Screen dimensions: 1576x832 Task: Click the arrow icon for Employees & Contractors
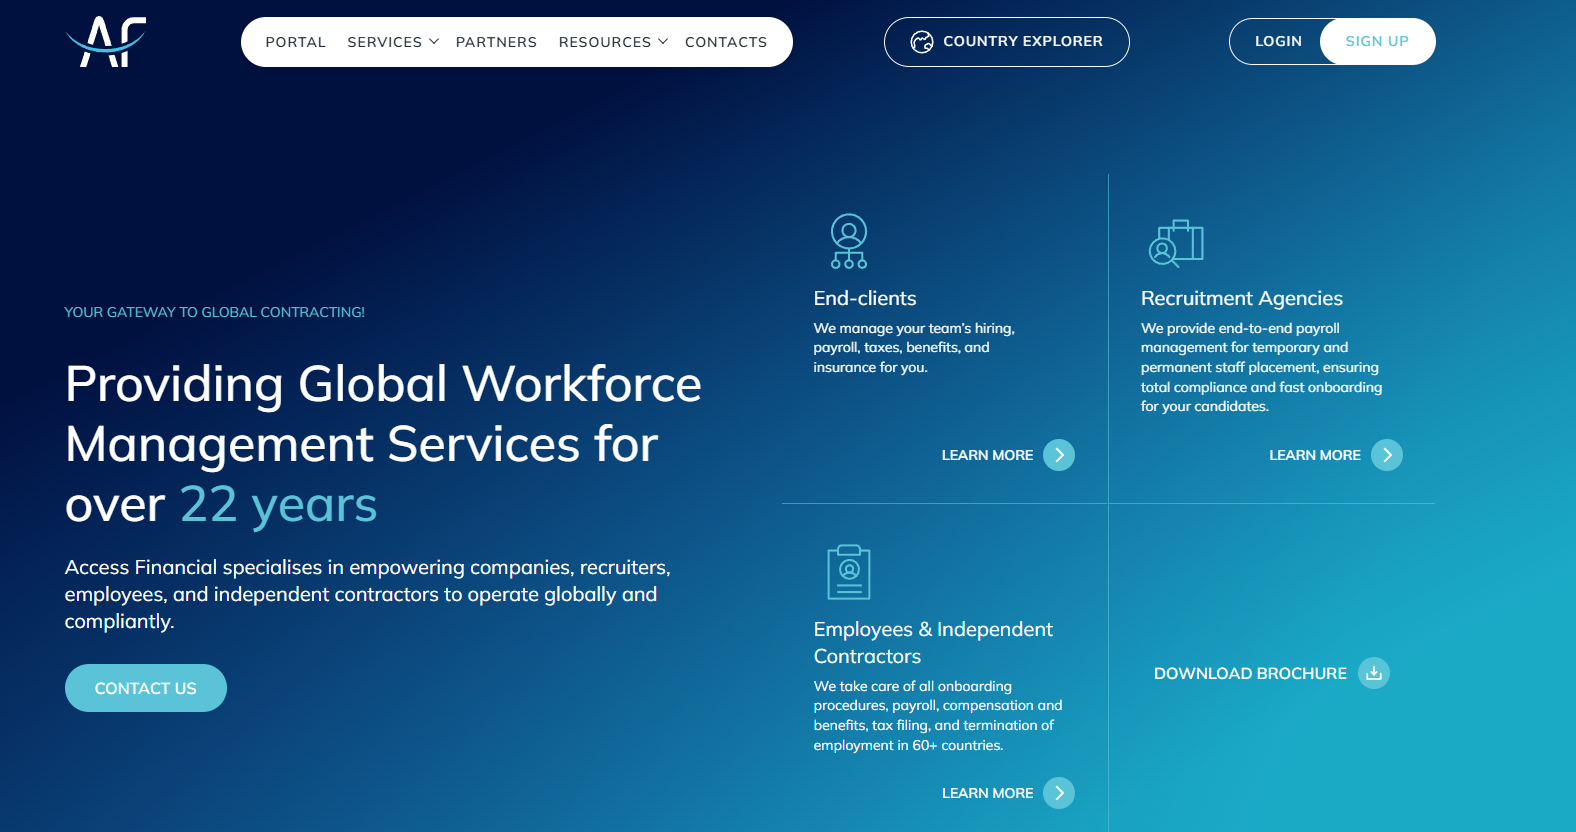1059,793
